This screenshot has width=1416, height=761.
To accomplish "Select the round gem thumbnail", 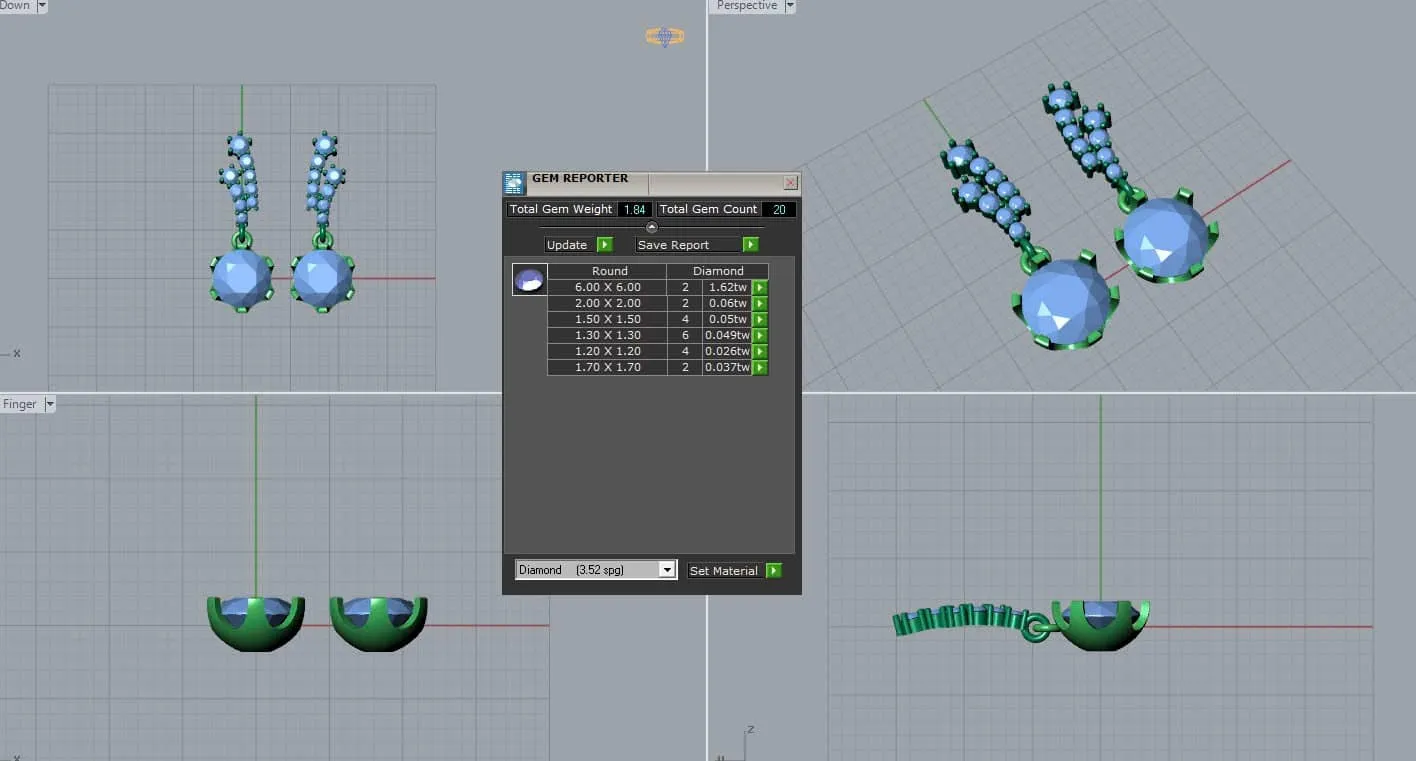I will pyautogui.click(x=529, y=279).
